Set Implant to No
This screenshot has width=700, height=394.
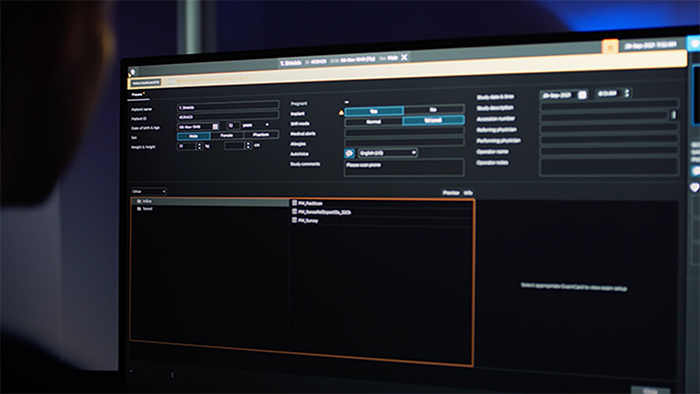(433, 109)
